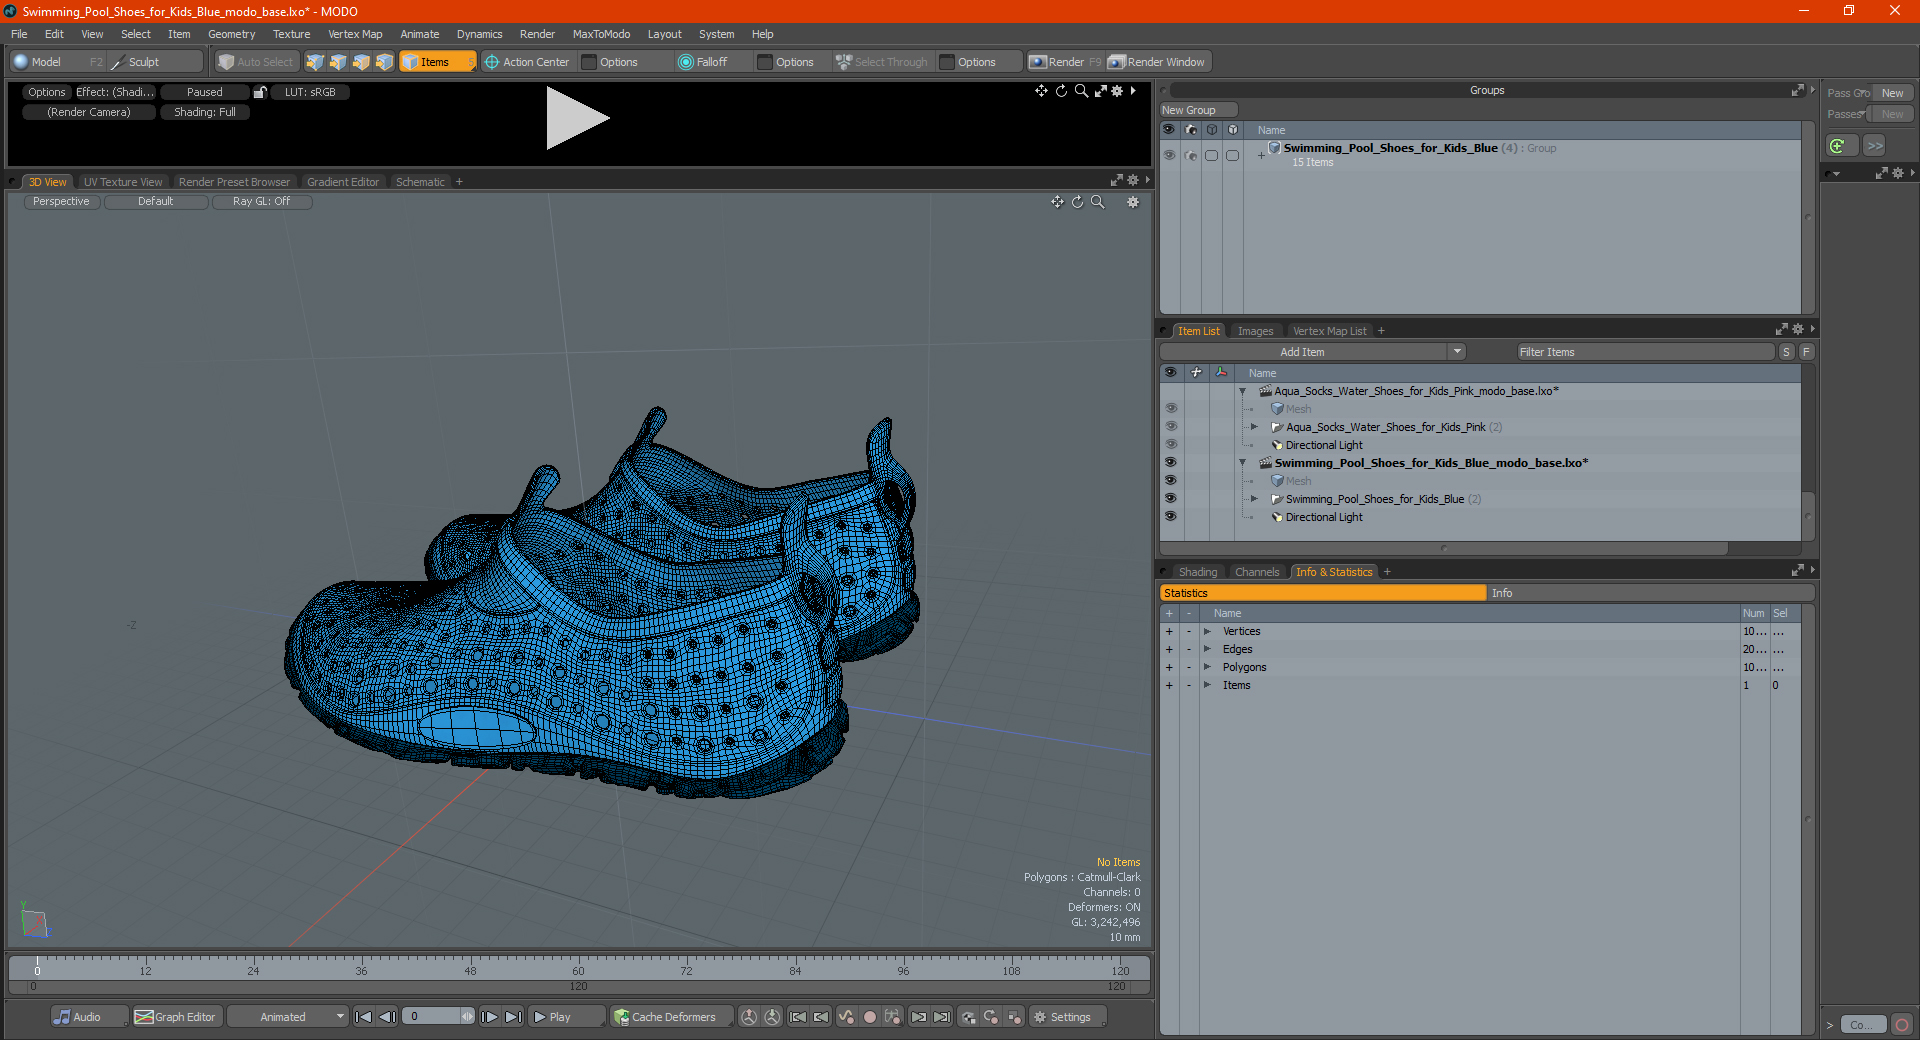Viewport: 1920px width, 1040px height.
Task: Click the Render camera icon
Action: click(1038, 62)
